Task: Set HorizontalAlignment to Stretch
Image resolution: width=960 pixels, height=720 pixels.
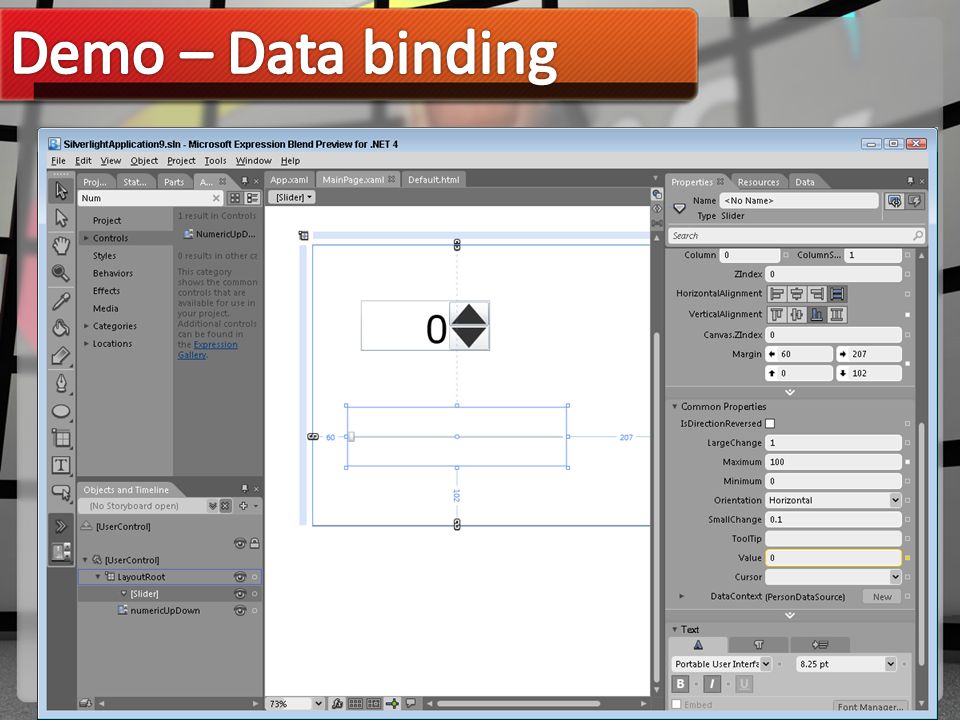Action: click(x=837, y=294)
